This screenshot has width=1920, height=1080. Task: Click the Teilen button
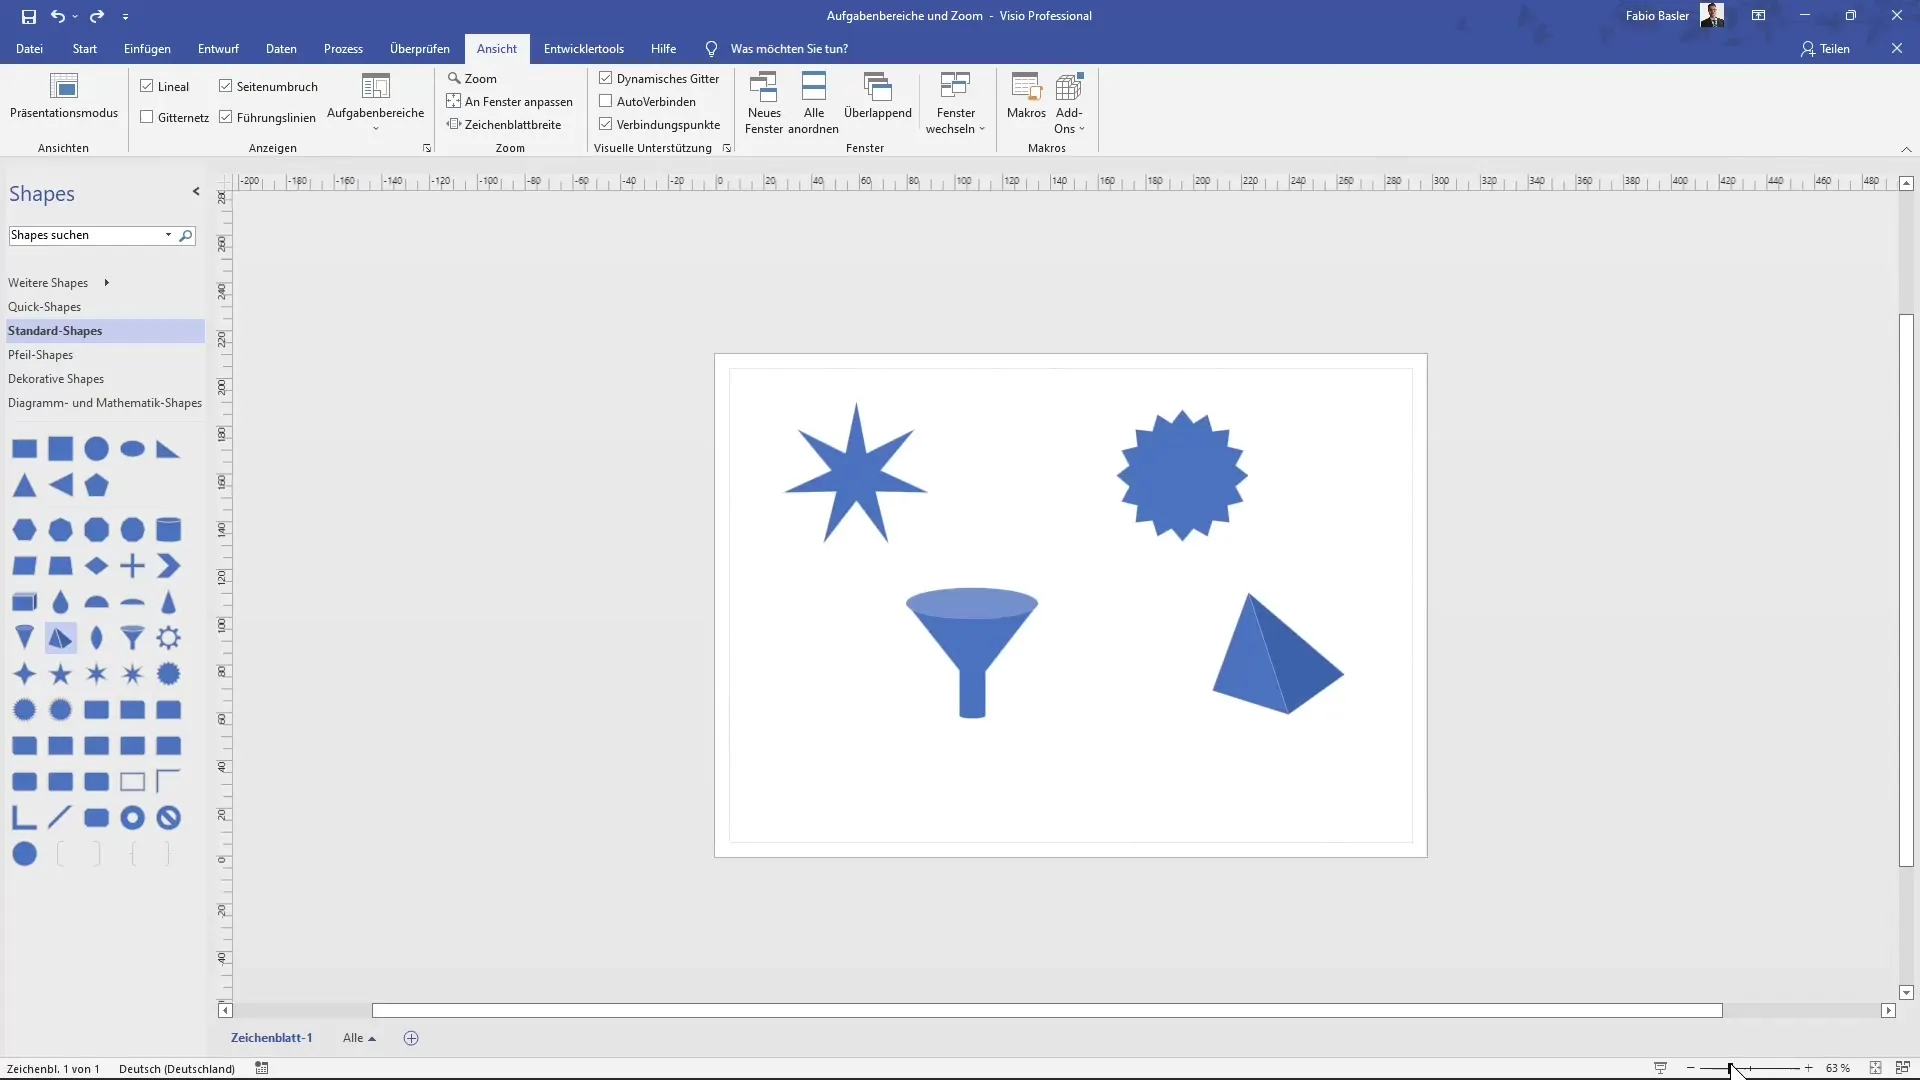1826,48
